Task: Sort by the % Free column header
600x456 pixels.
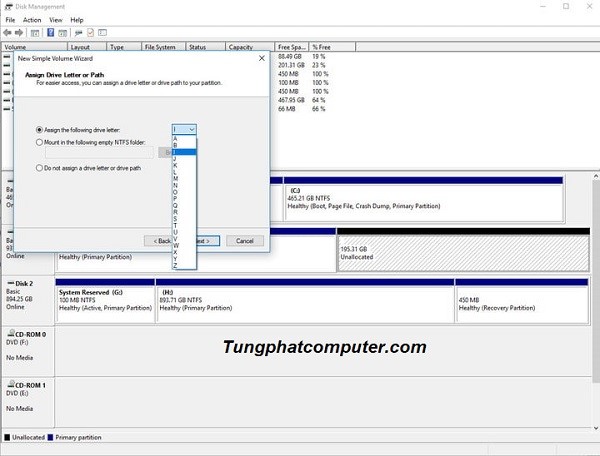Action: coord(332,47)
